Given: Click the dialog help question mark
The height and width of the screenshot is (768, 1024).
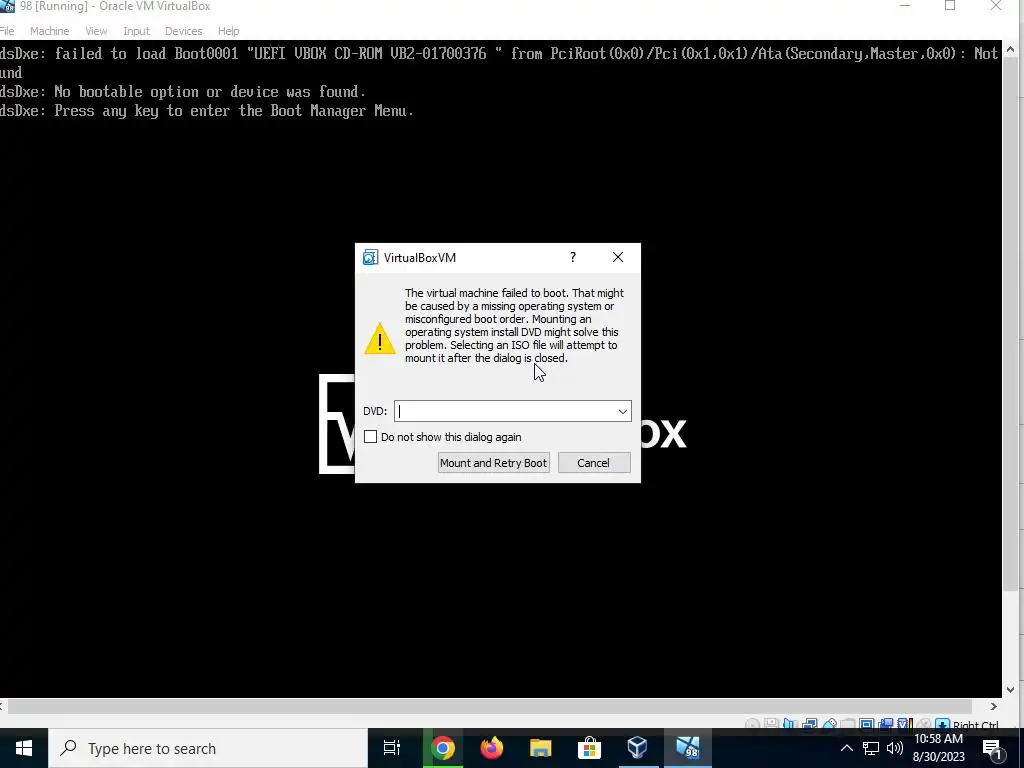Looking at the screenshot, I should 573,257.
